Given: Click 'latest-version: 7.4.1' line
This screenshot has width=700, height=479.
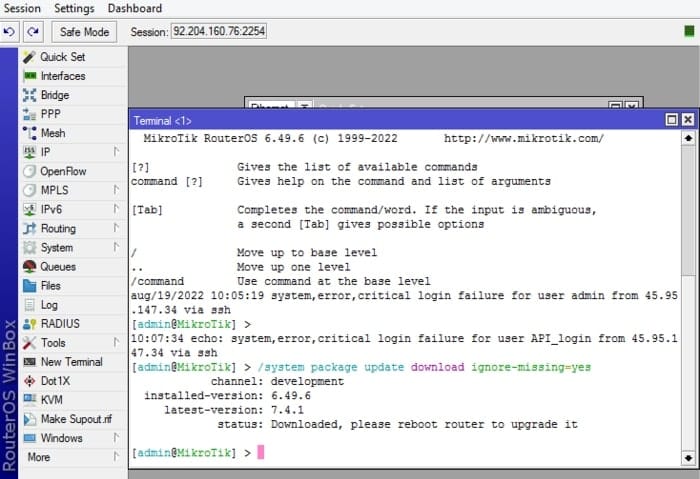Looking at the screenshot, I should (233, 410).
